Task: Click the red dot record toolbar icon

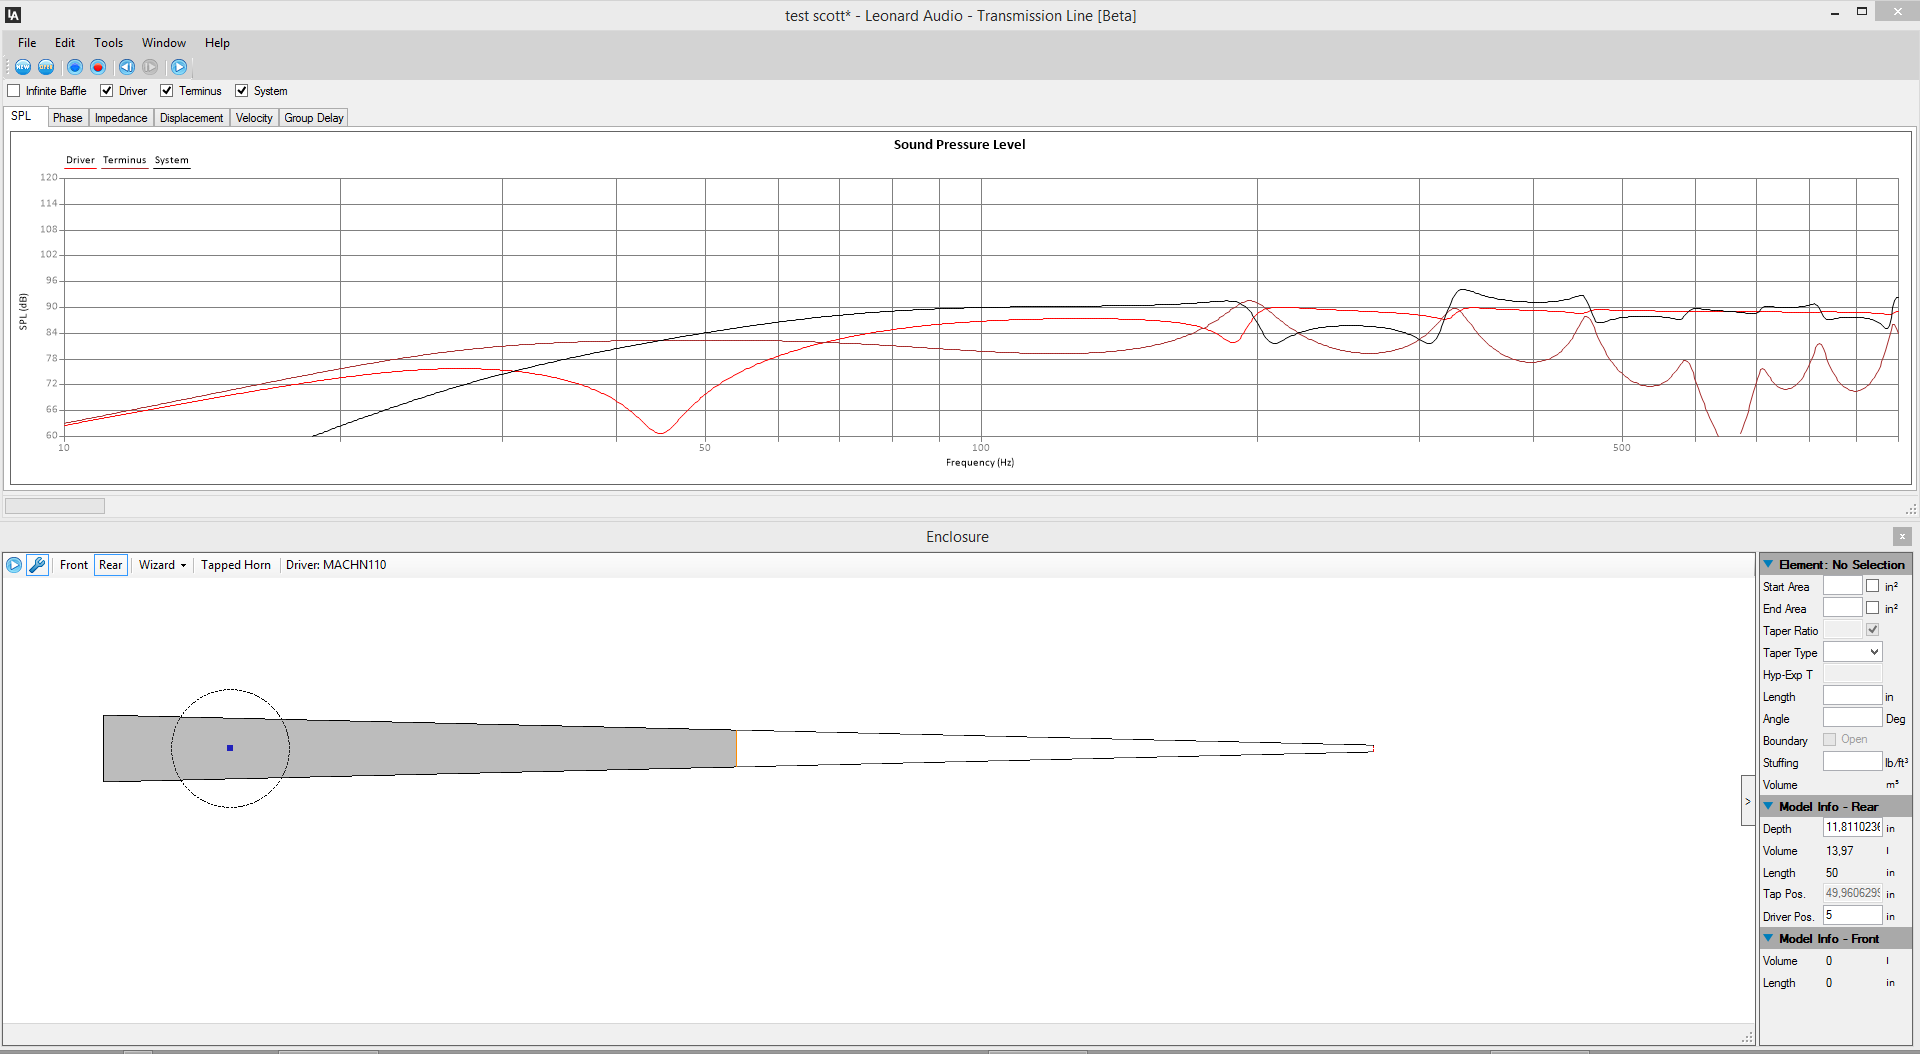Action: click(x=98, y=67)
